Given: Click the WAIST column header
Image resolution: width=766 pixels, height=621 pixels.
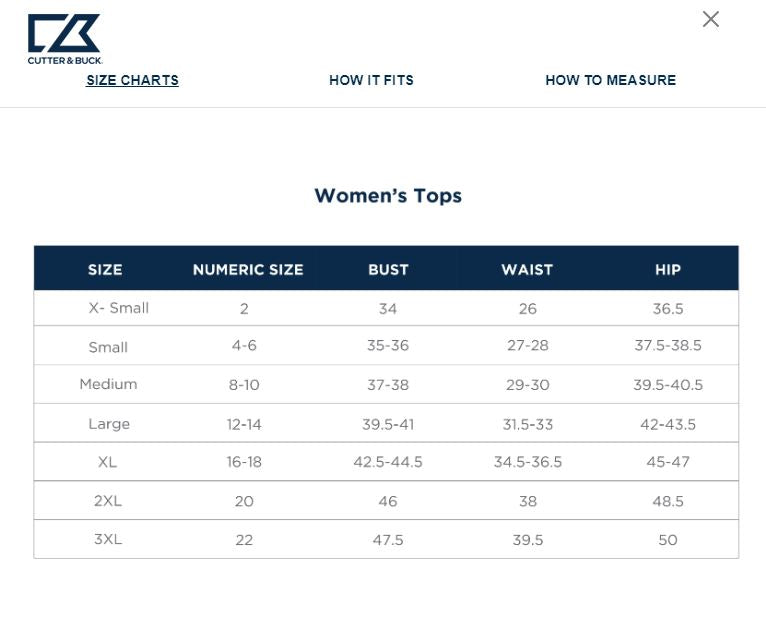Looking at the screenshot, I should click(x=527, y=269).
